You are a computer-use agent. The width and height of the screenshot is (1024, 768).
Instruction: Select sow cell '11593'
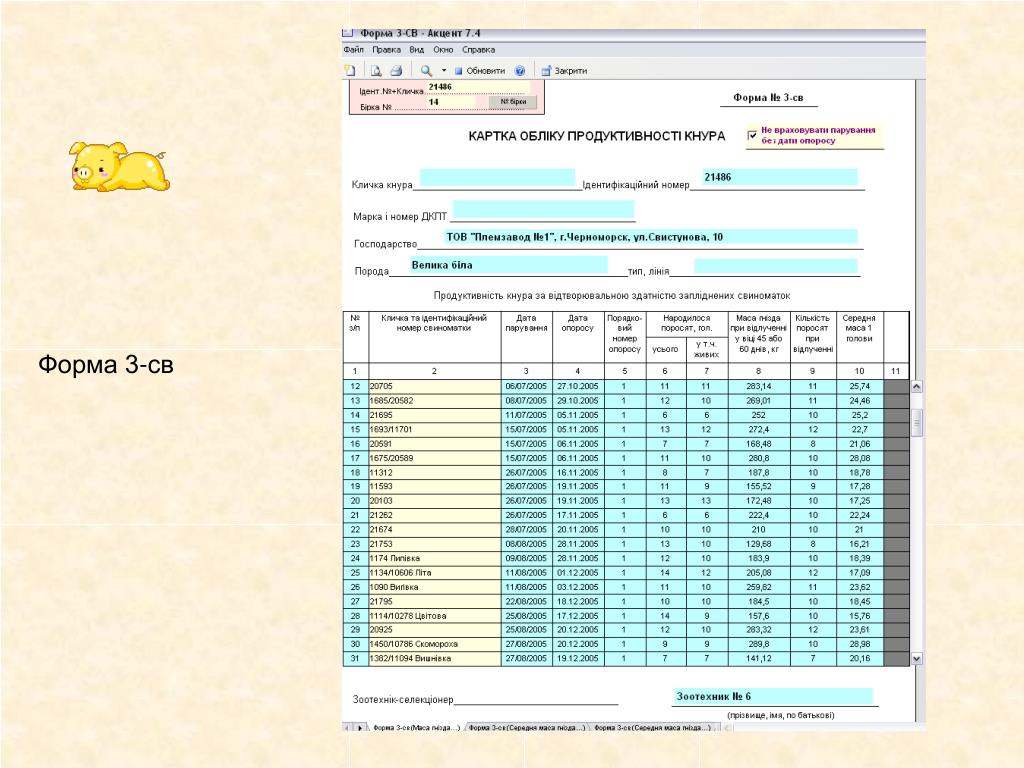(435, 487)
